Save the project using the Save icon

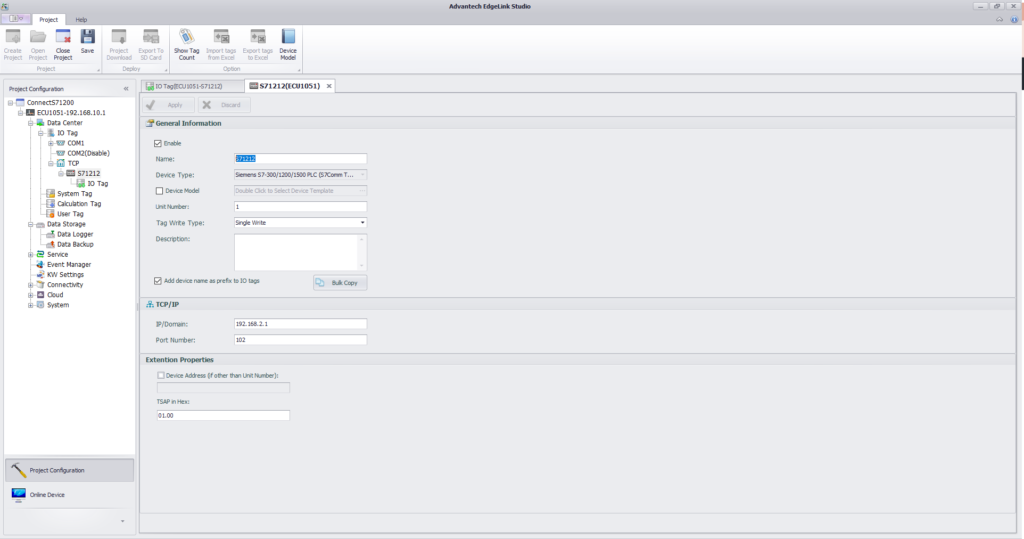(88, 42)
